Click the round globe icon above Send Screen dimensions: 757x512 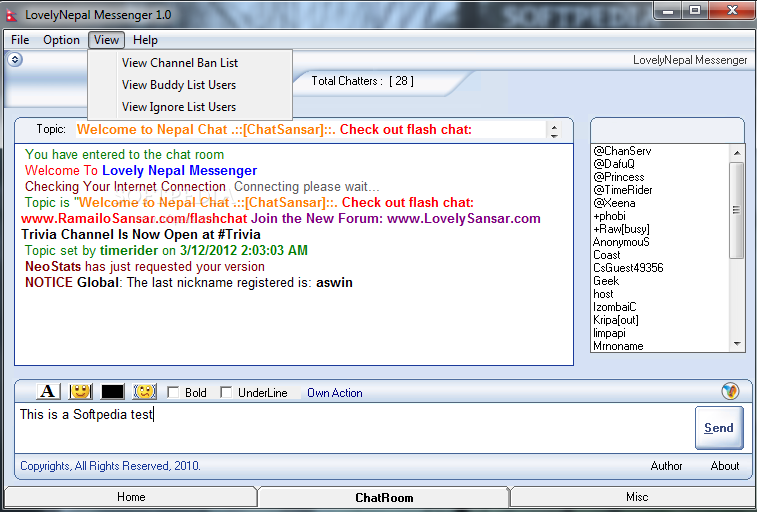click(x=730, y=391)
